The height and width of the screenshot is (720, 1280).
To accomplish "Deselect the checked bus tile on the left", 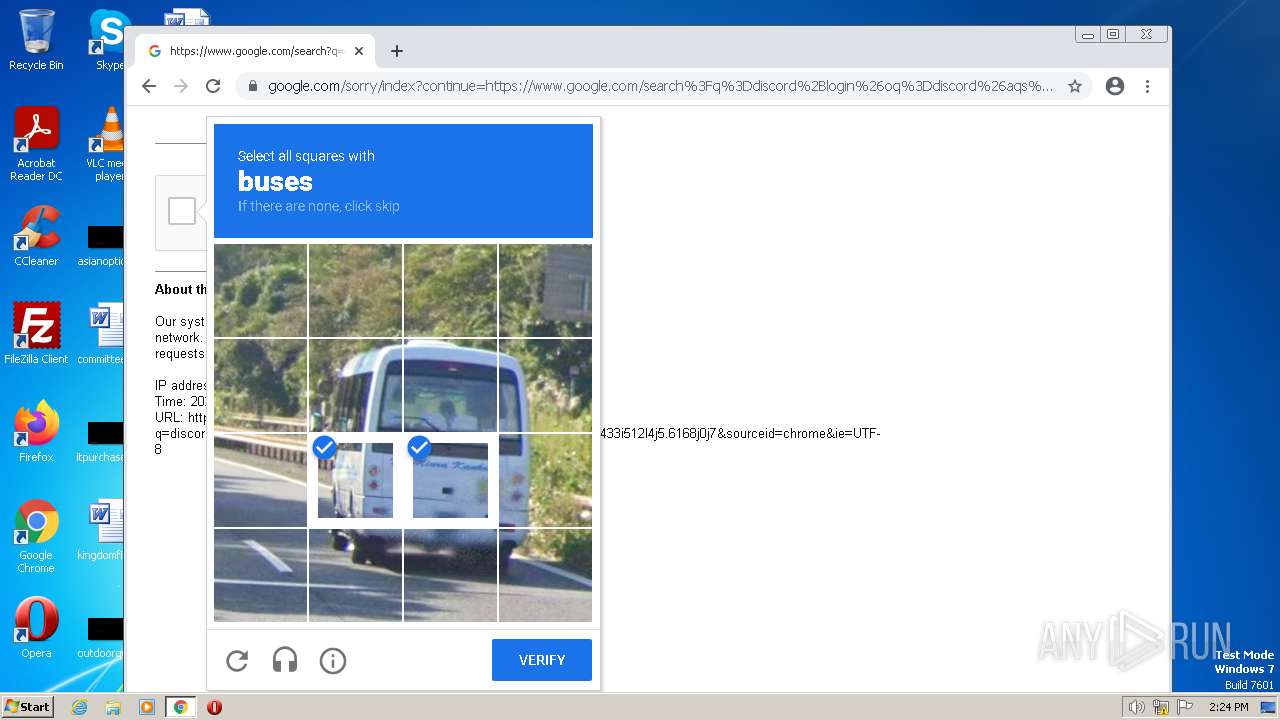I will [355, 480].
